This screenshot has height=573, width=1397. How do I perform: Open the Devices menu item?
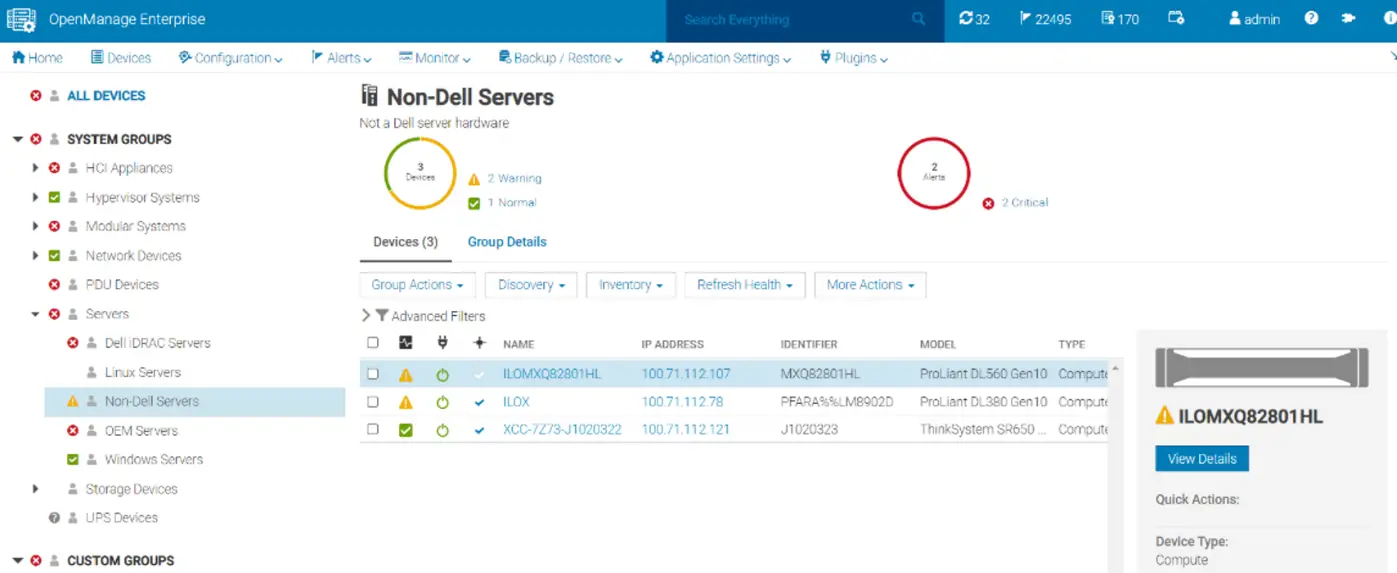(121, 58)
